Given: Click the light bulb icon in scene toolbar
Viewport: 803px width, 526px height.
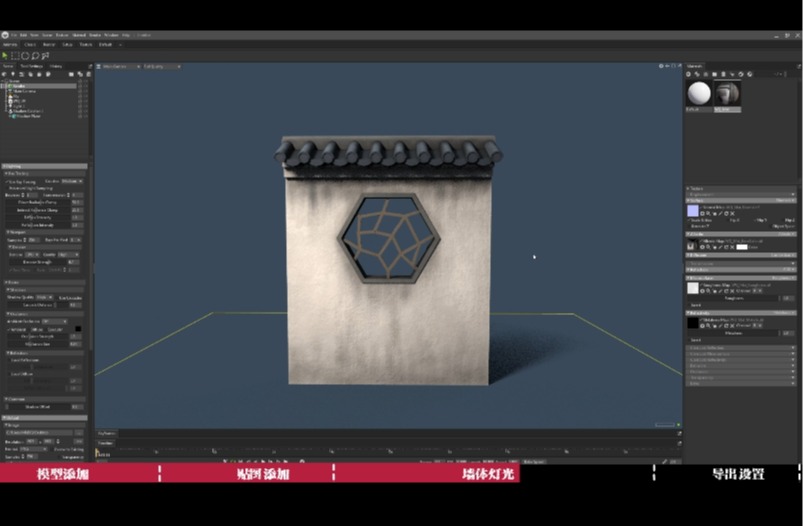Looking at the screenshot, I should [13, 74].
